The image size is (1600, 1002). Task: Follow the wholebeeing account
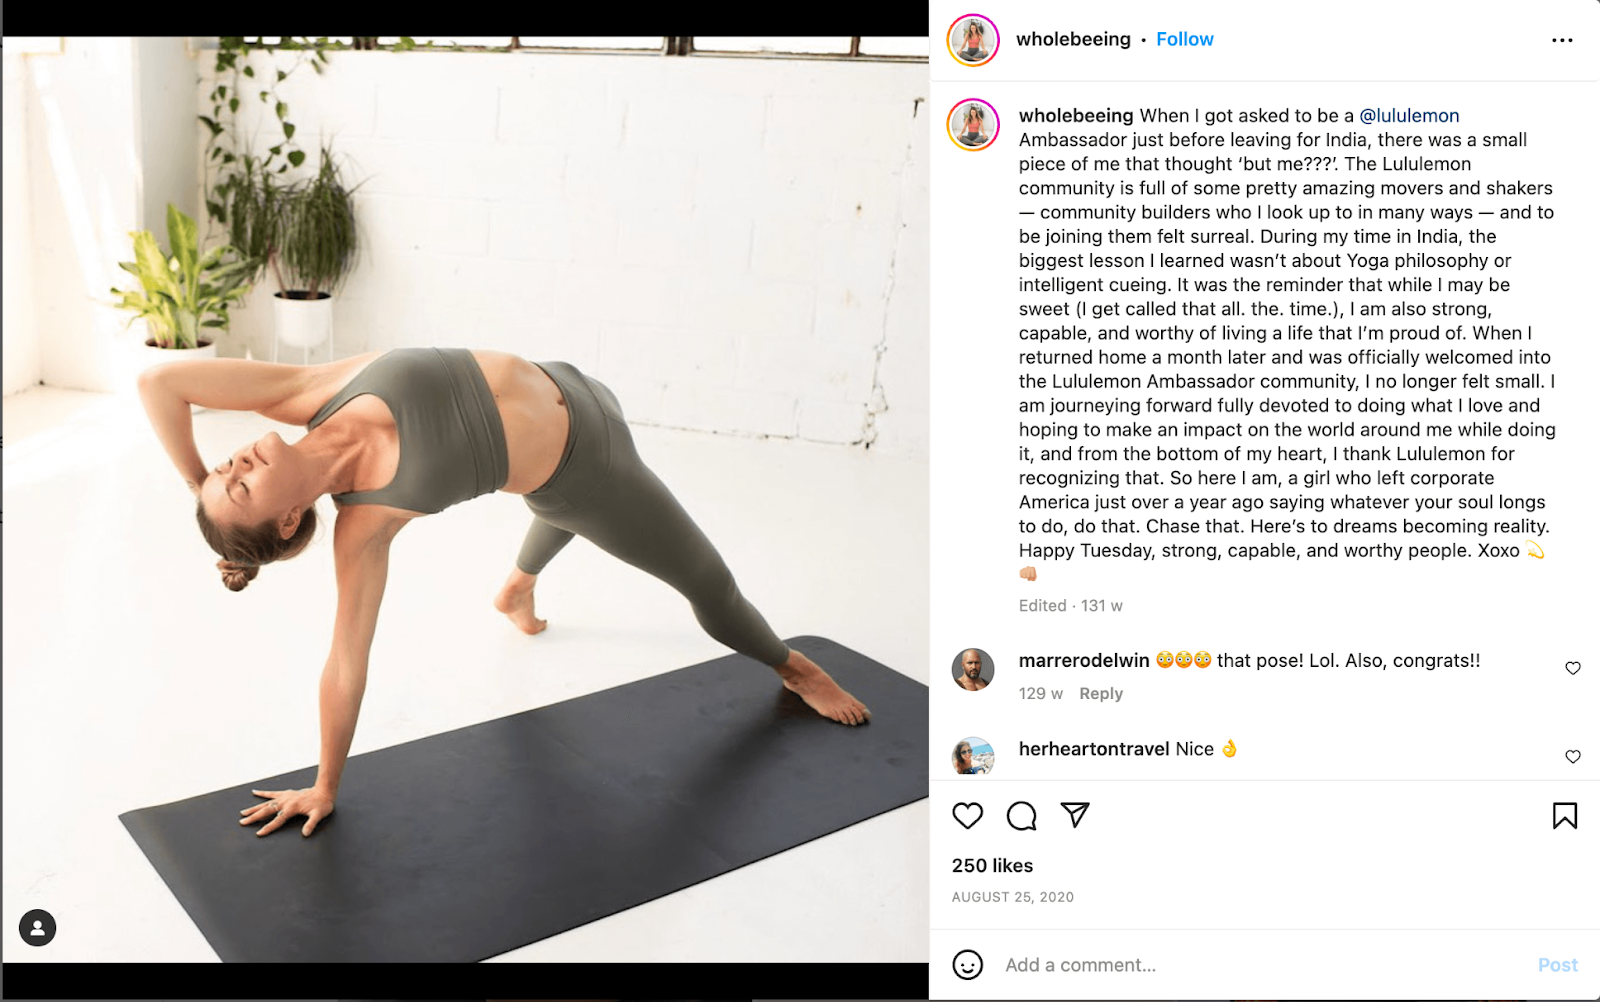coord(1184,39)
